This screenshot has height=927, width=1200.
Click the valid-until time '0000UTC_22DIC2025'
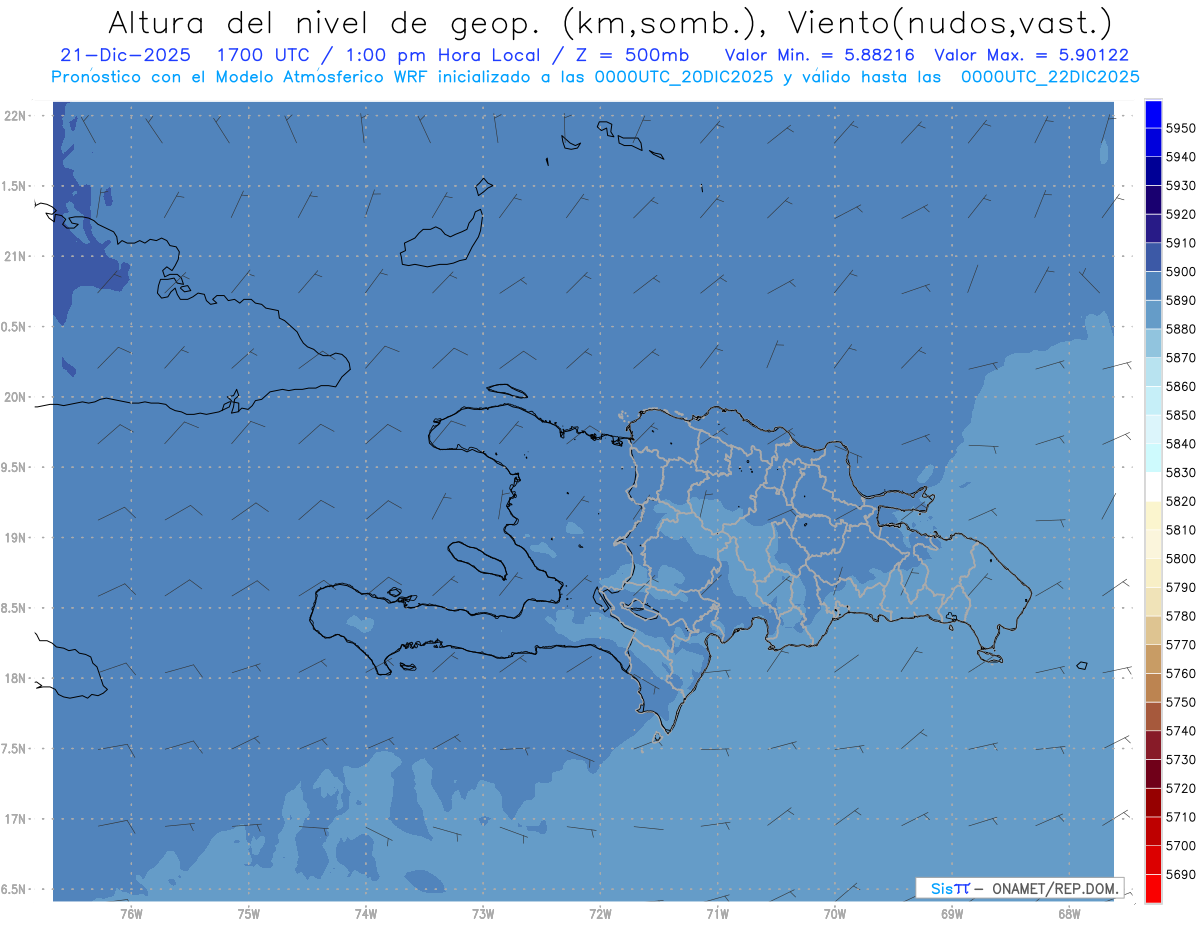click(1050, 77)
